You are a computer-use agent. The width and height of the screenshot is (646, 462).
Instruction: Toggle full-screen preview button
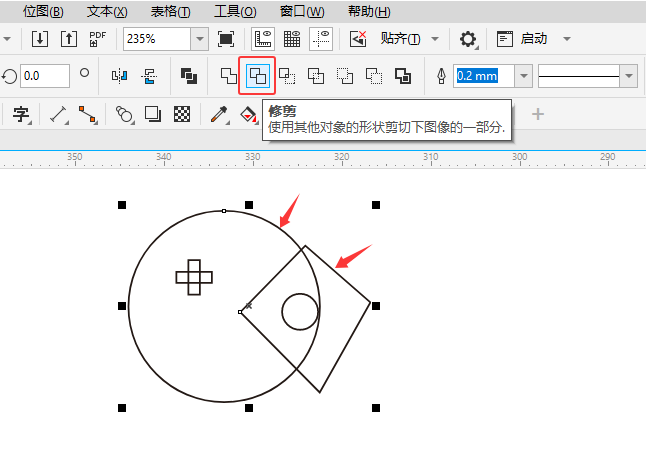pyautogui.click(x=226, y=39)
